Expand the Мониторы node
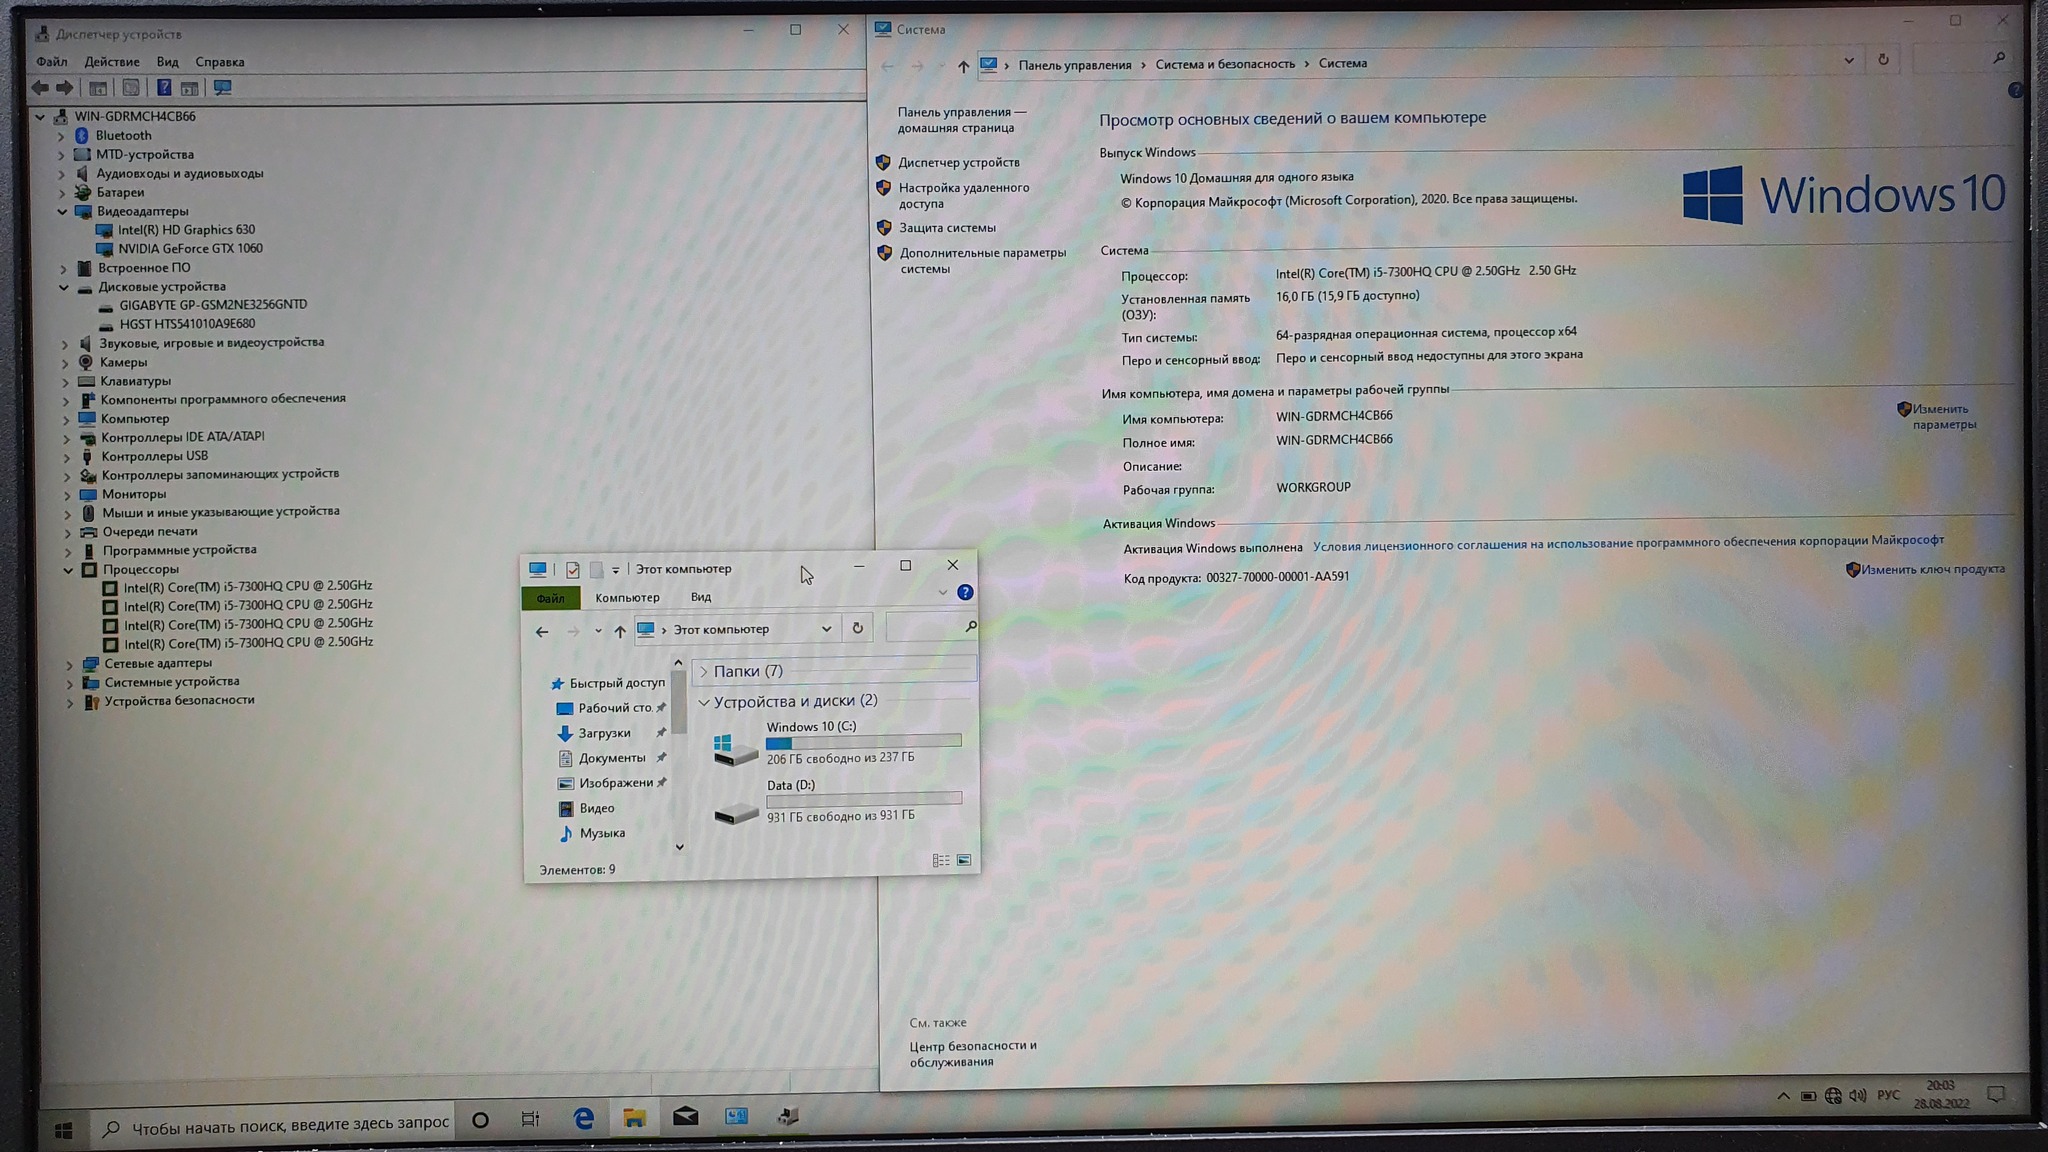The width and height of the screenshot is (2048, 1152). tap(67, 495)
